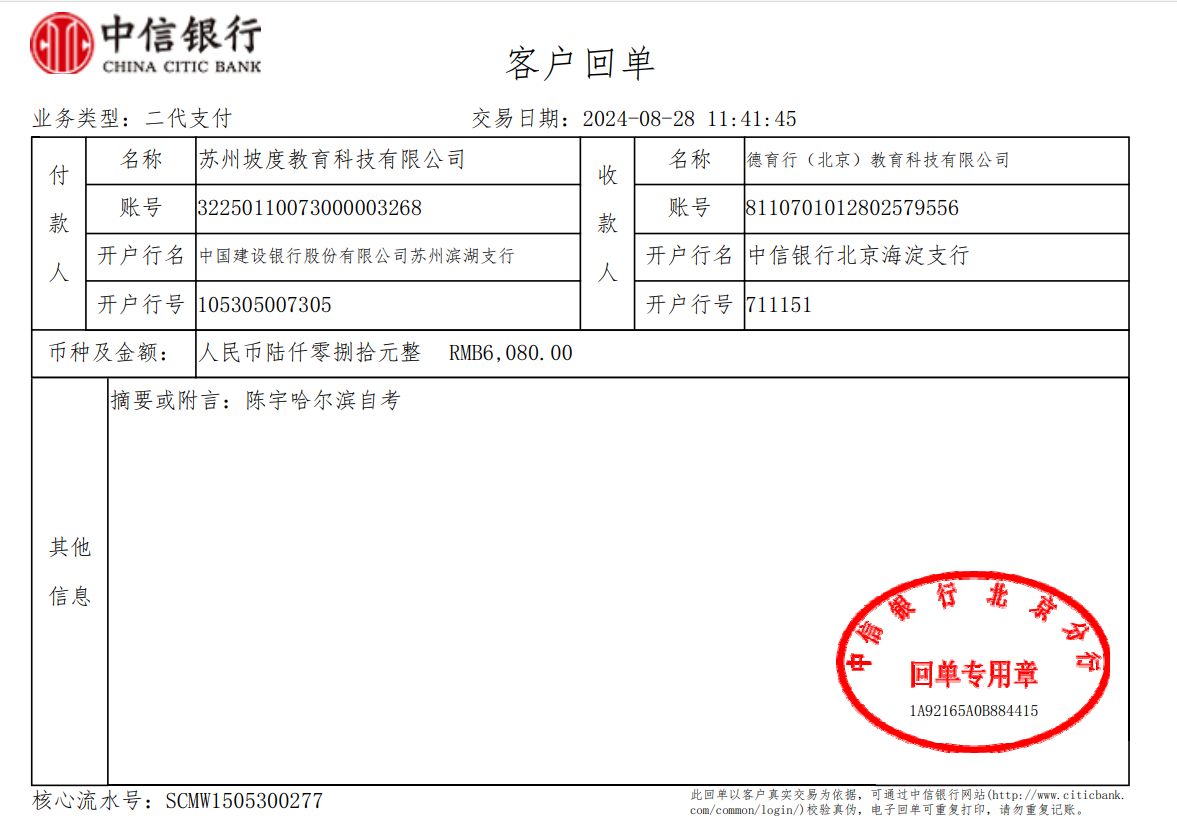Click the payee's 账号 label cell
The height and width of the screenshot is (837, 1177).
(x=690, y=208)
